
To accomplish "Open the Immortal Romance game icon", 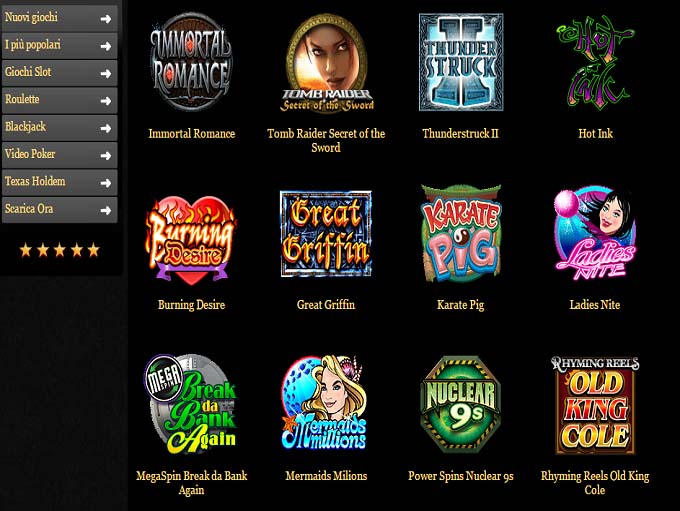I will pyautogui.click(x=191, y=62).
